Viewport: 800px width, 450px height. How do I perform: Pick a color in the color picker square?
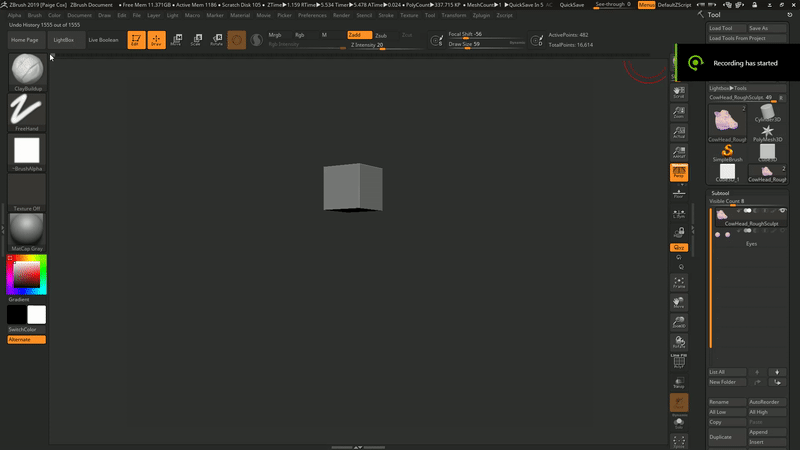click(x=27, y=274)
